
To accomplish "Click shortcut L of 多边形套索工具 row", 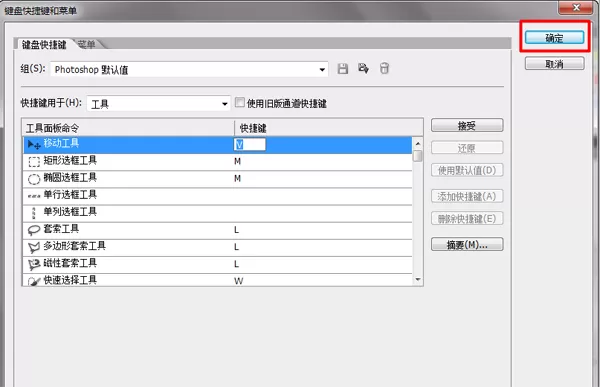I will [236, 247].
